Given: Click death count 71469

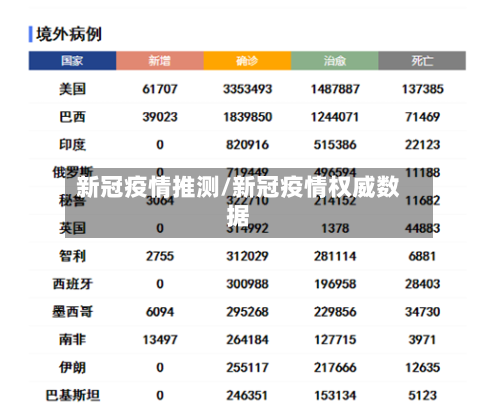Looking at the screenshot, I should (x=422, y=117).
